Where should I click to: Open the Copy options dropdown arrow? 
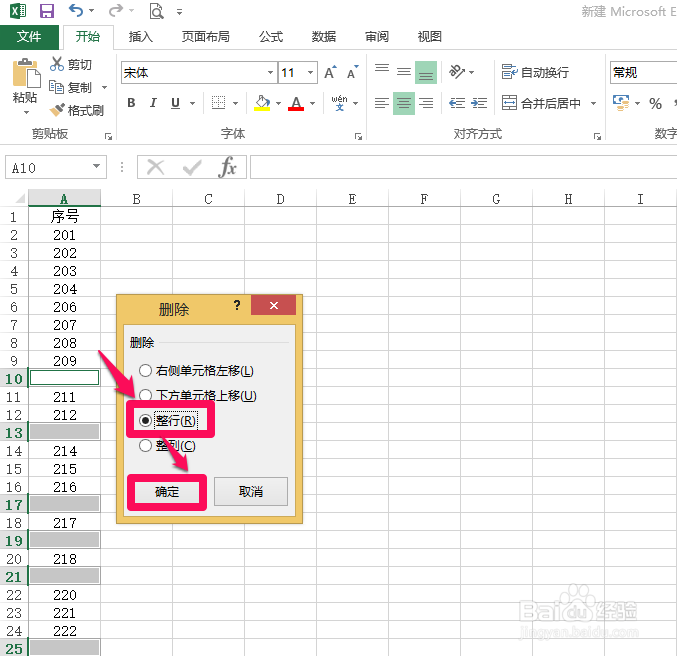pyautogui.click(x=104, y=88)
